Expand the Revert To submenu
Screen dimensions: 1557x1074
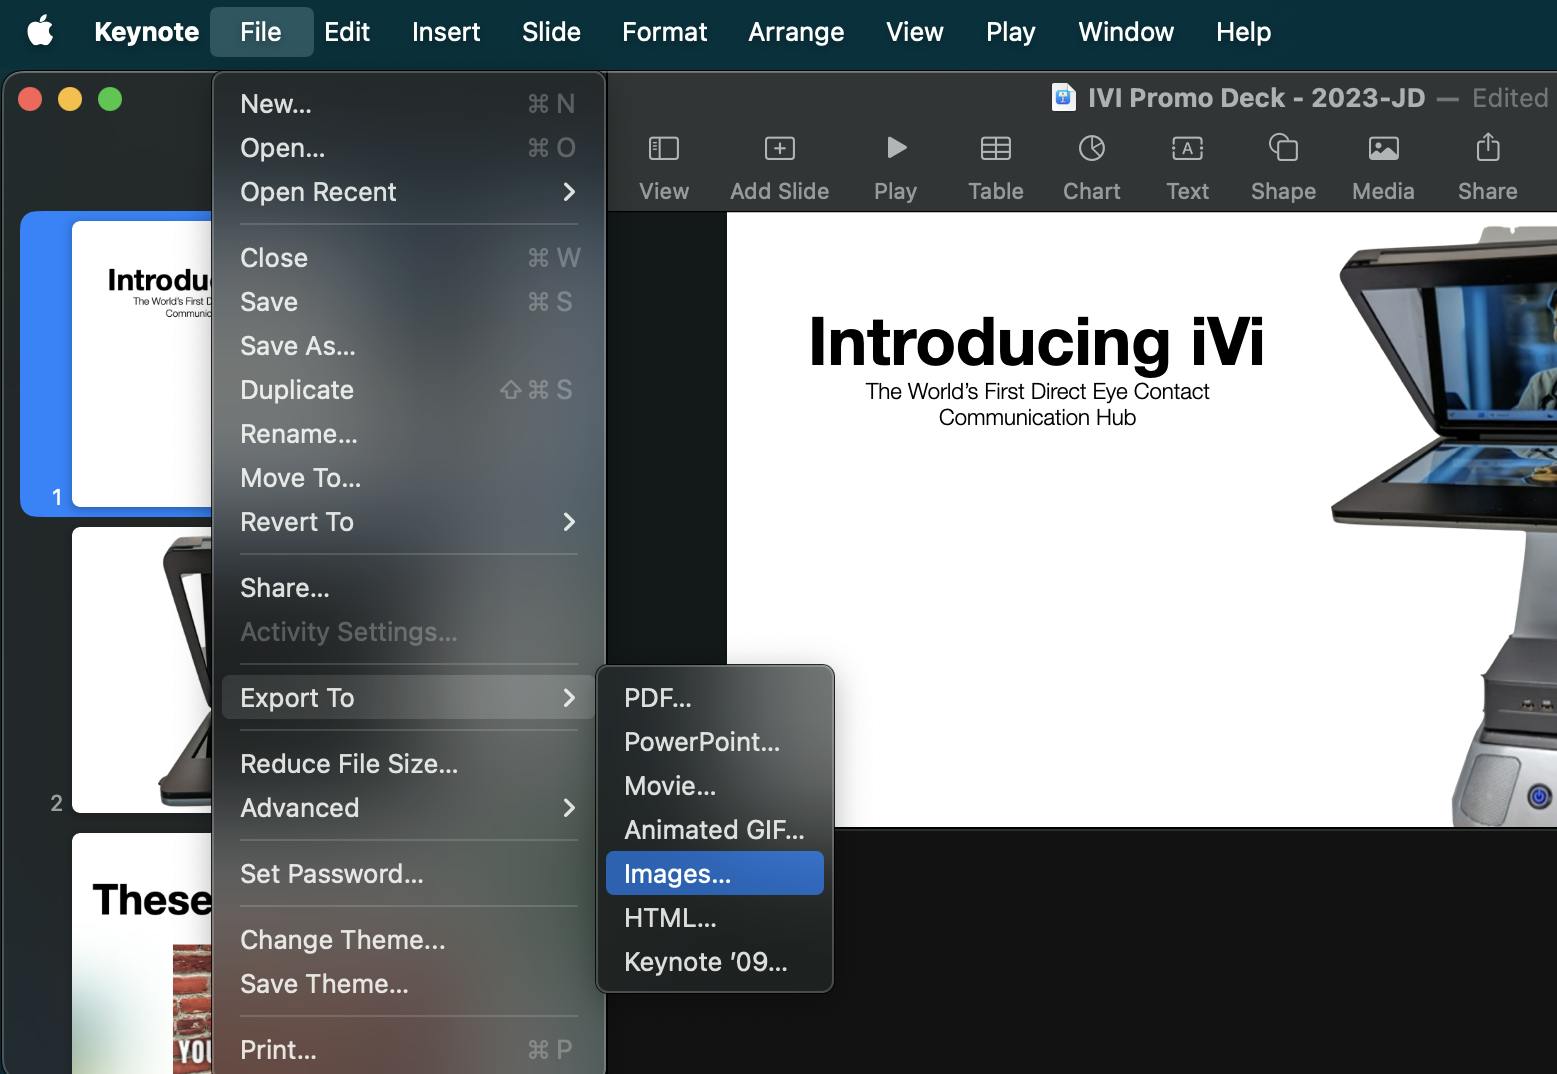pos(408,522)
